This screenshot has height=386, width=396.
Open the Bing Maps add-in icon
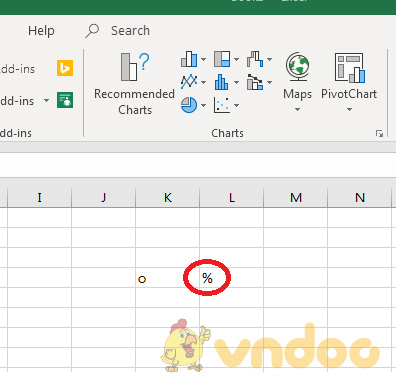(65, 68)
